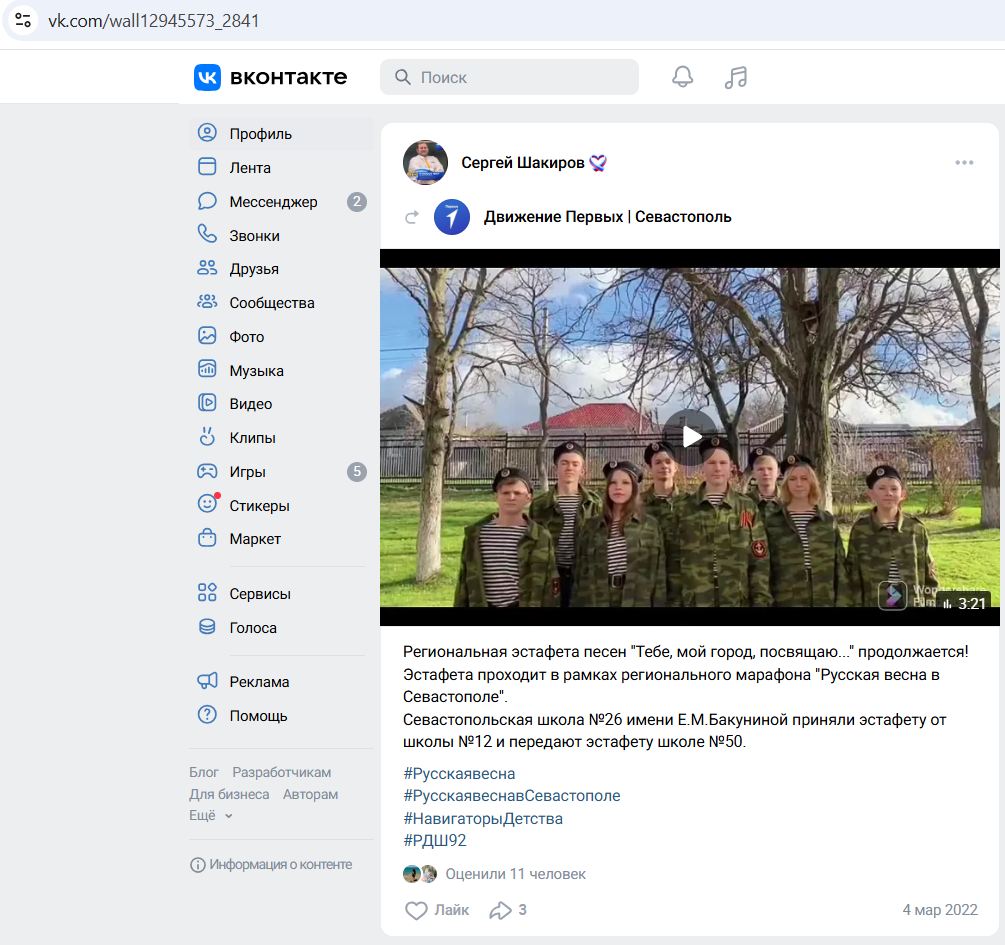Open Мессенджер chat bubble icon
Screen dimensions: 1005x945
[x=207, y=201]
